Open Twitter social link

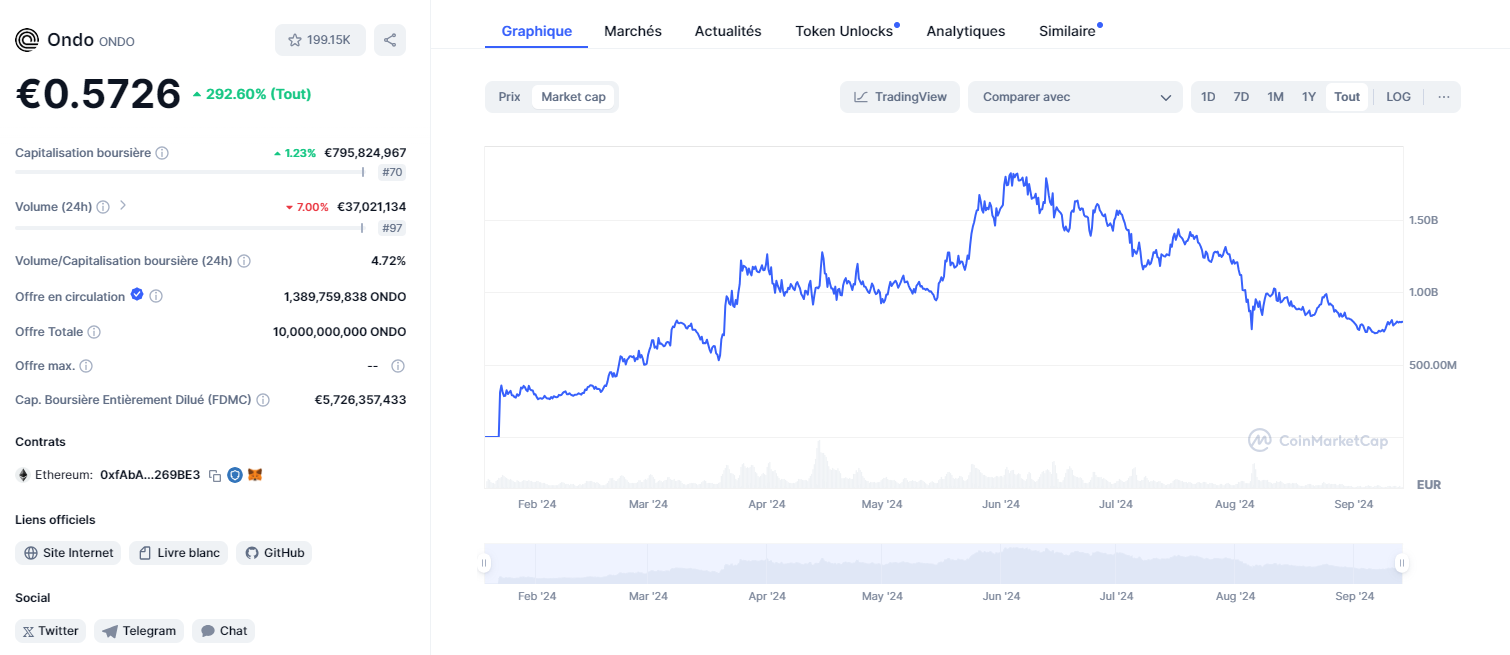tap(50, 631)
